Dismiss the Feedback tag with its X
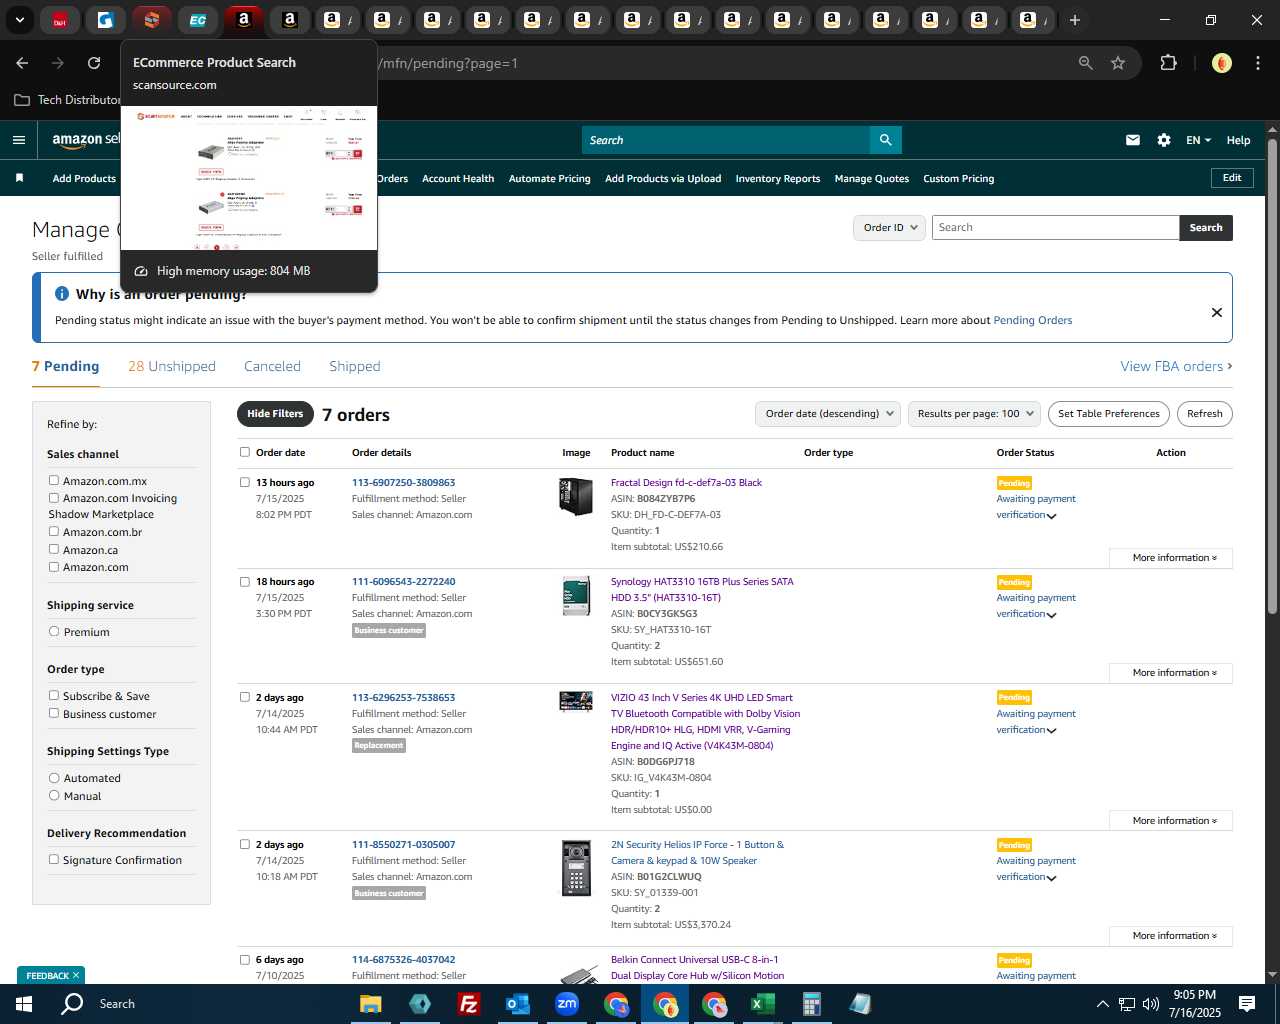This screenshot has height=1024, width=1280. pos(76,975)
